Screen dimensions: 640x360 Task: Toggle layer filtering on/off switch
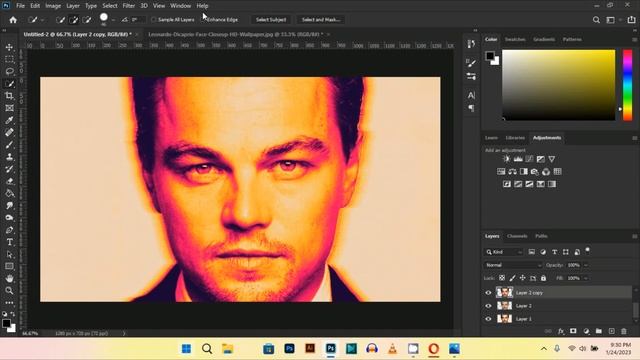(588, 251)
